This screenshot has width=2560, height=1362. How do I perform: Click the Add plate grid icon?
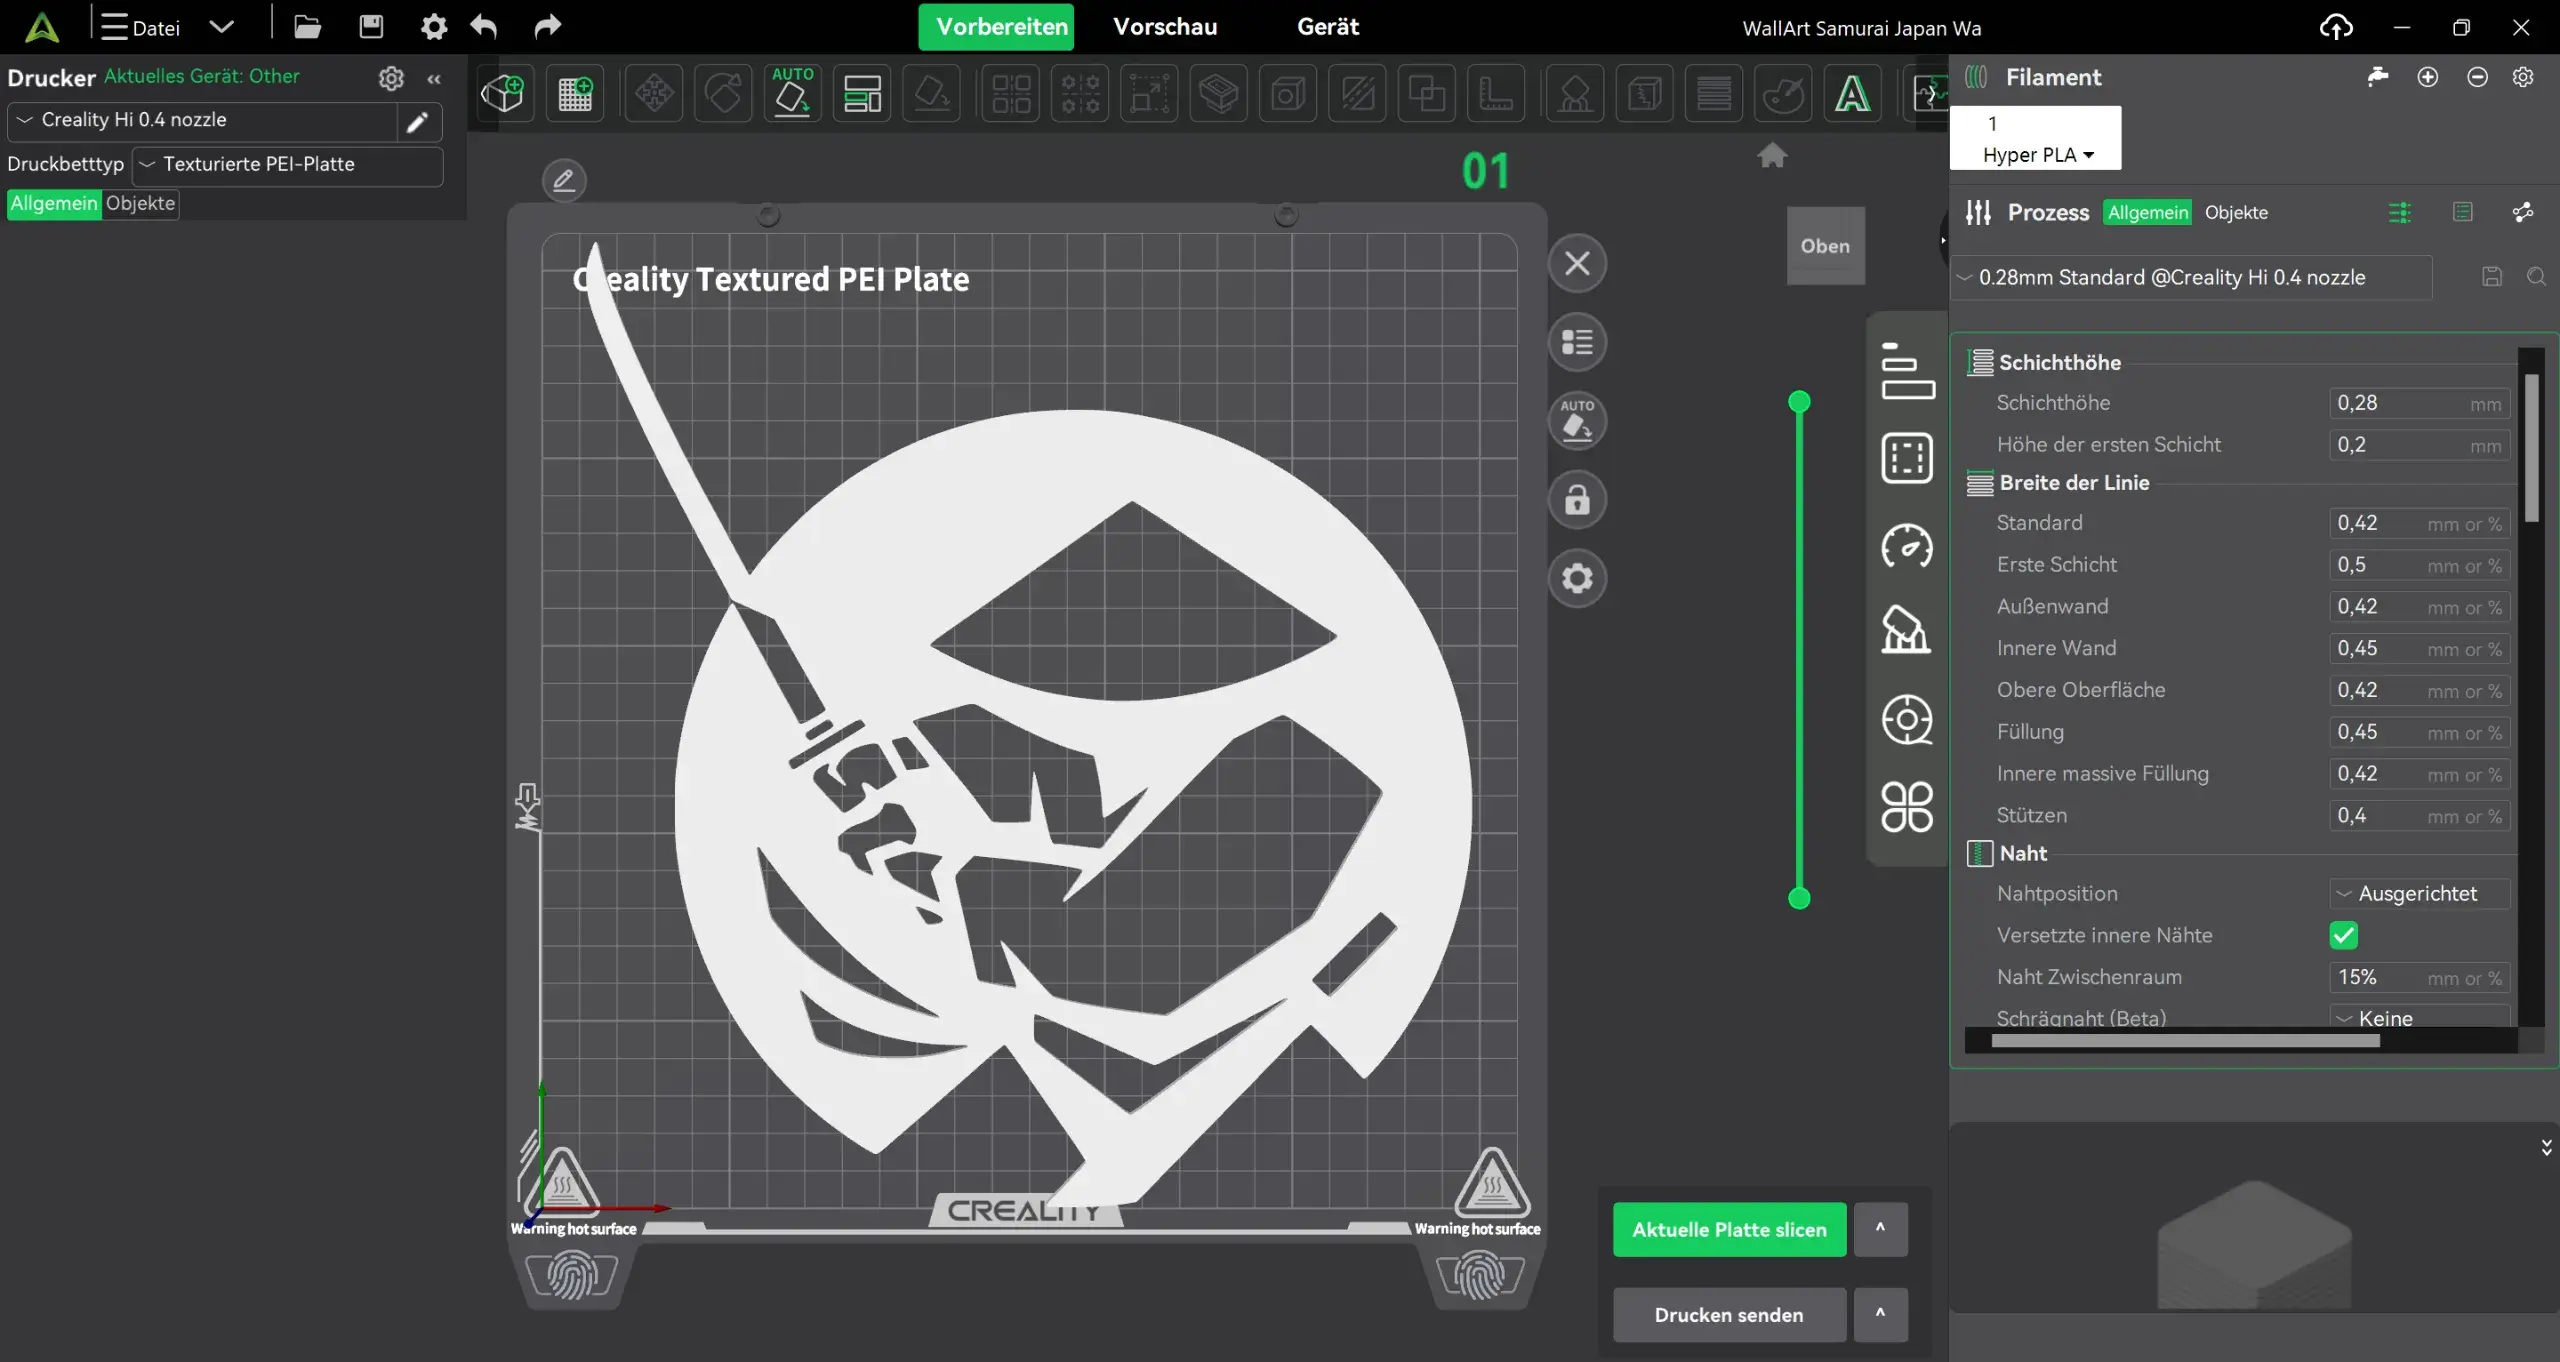[575, 94]
